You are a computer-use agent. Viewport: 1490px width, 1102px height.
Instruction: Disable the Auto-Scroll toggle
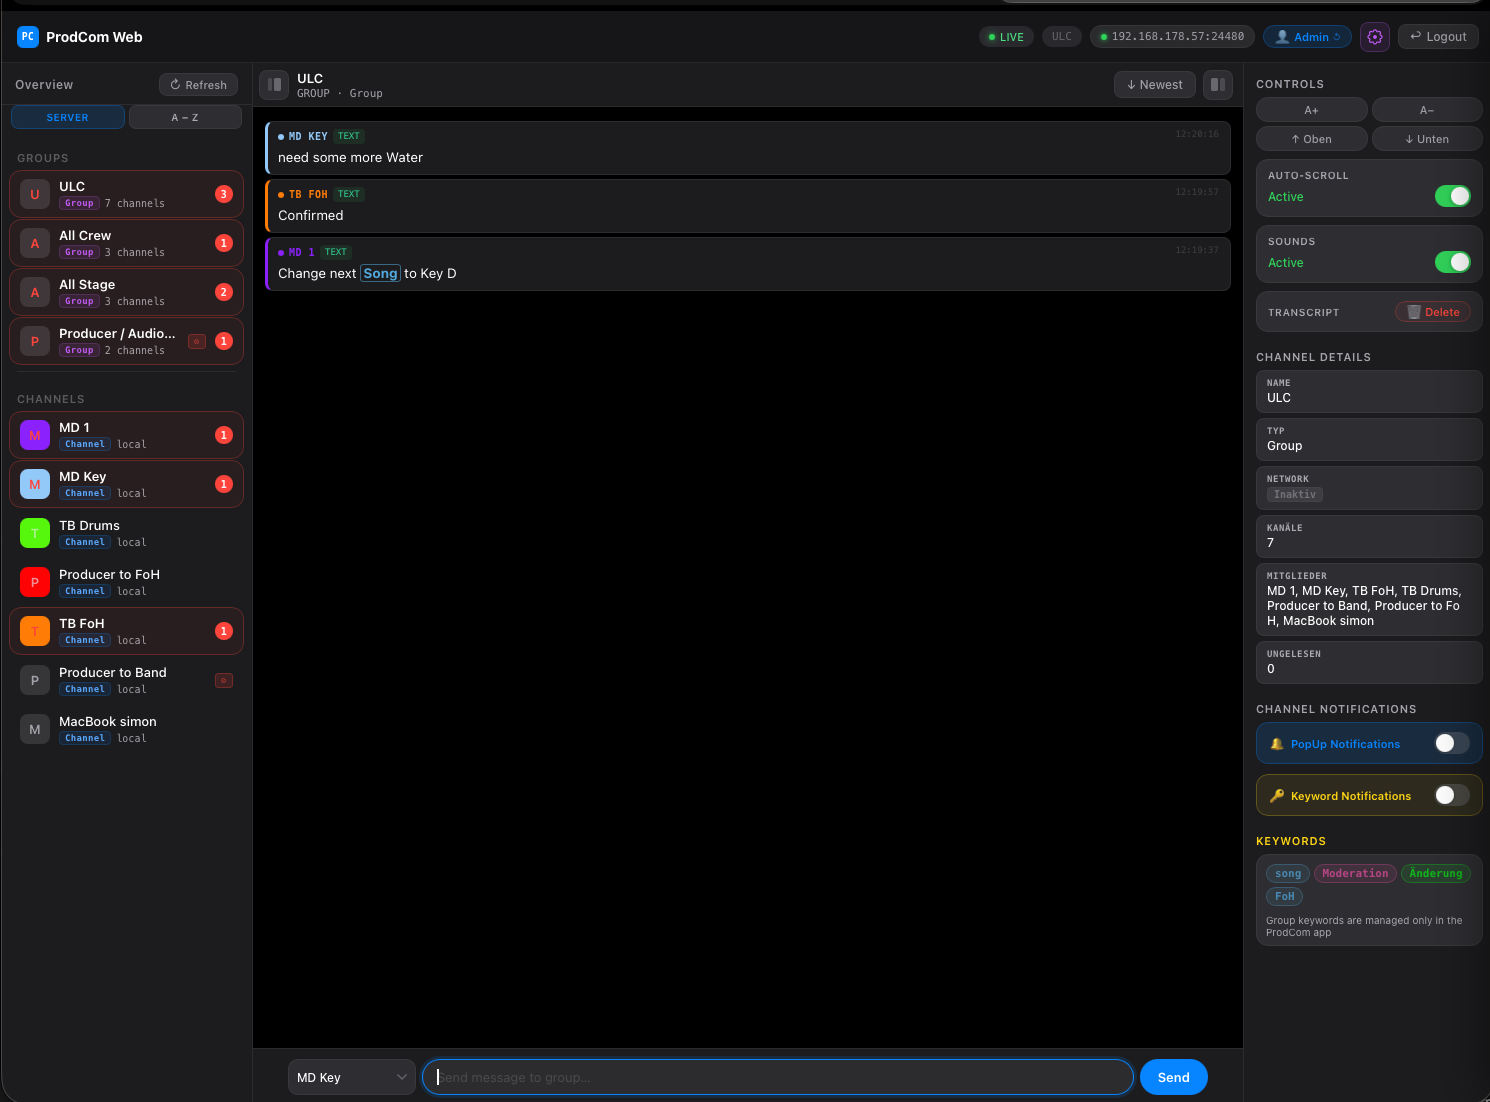pyautogui.click(x=1452, y=196)
